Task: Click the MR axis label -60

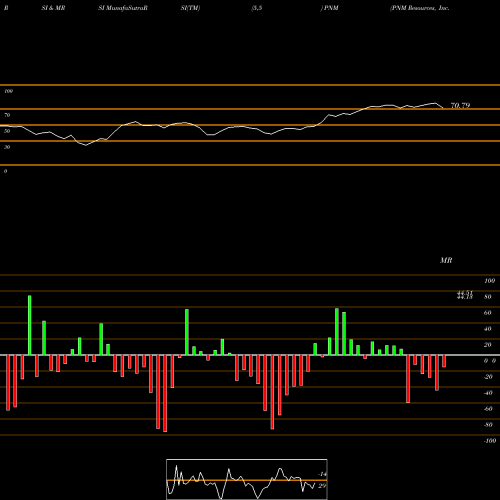Action: (488, 409)
